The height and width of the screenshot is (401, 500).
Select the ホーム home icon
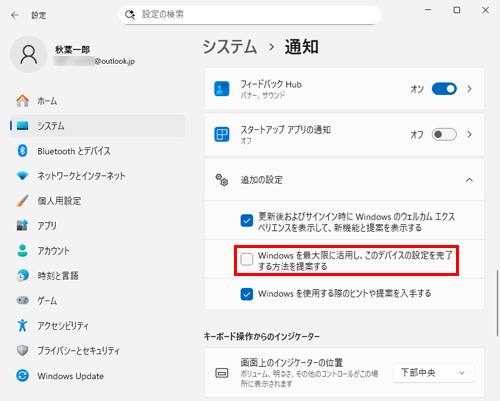(x=22, y=101)
